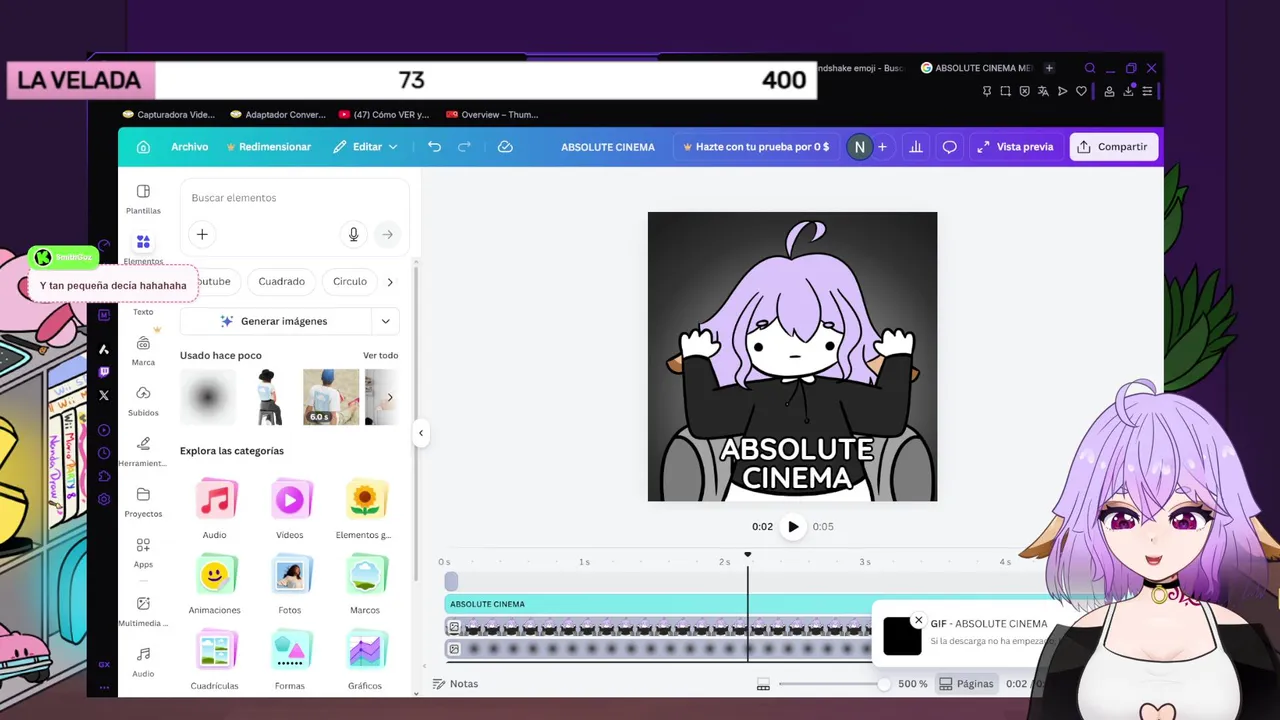1280x720 pixels.
Task: Open the Videos category tile
Action: pyautogui.click(x=290, y=509)
